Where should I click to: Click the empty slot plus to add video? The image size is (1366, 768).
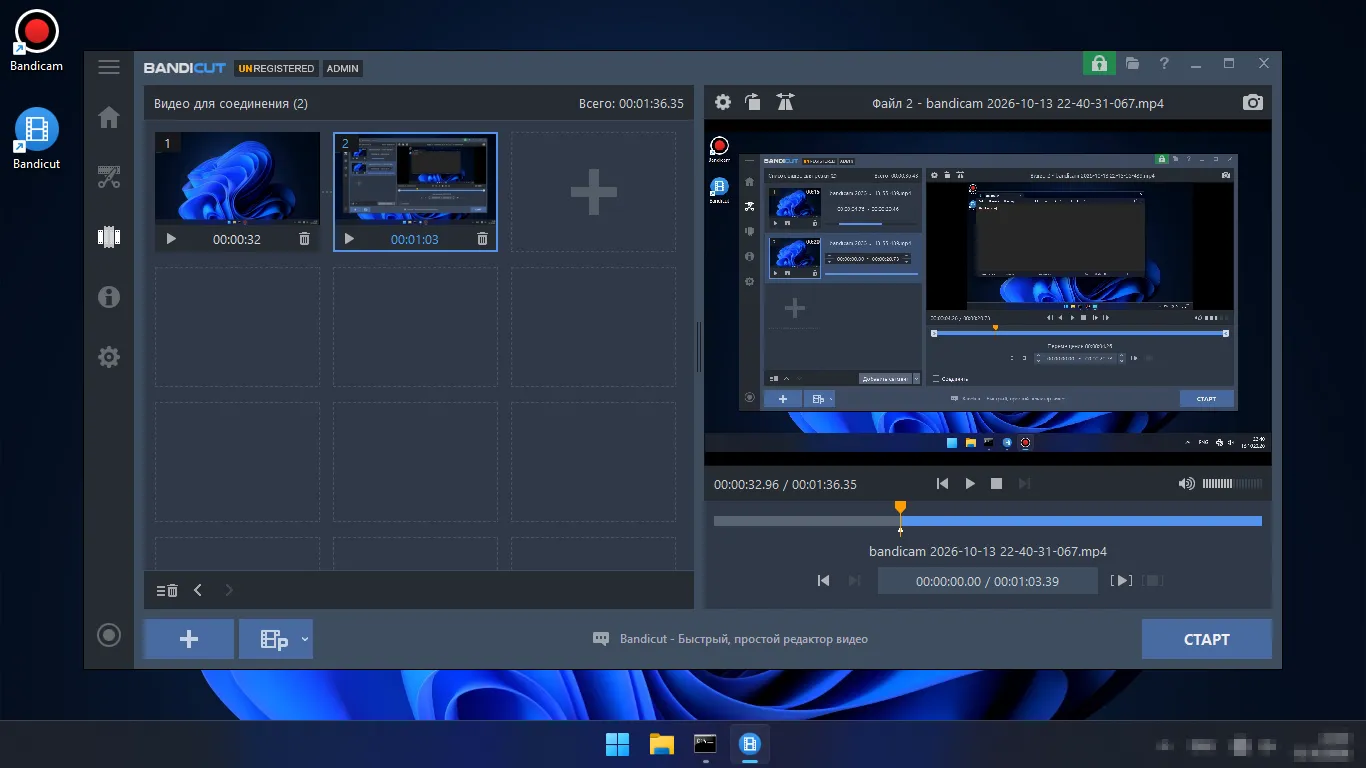[593, 192]
